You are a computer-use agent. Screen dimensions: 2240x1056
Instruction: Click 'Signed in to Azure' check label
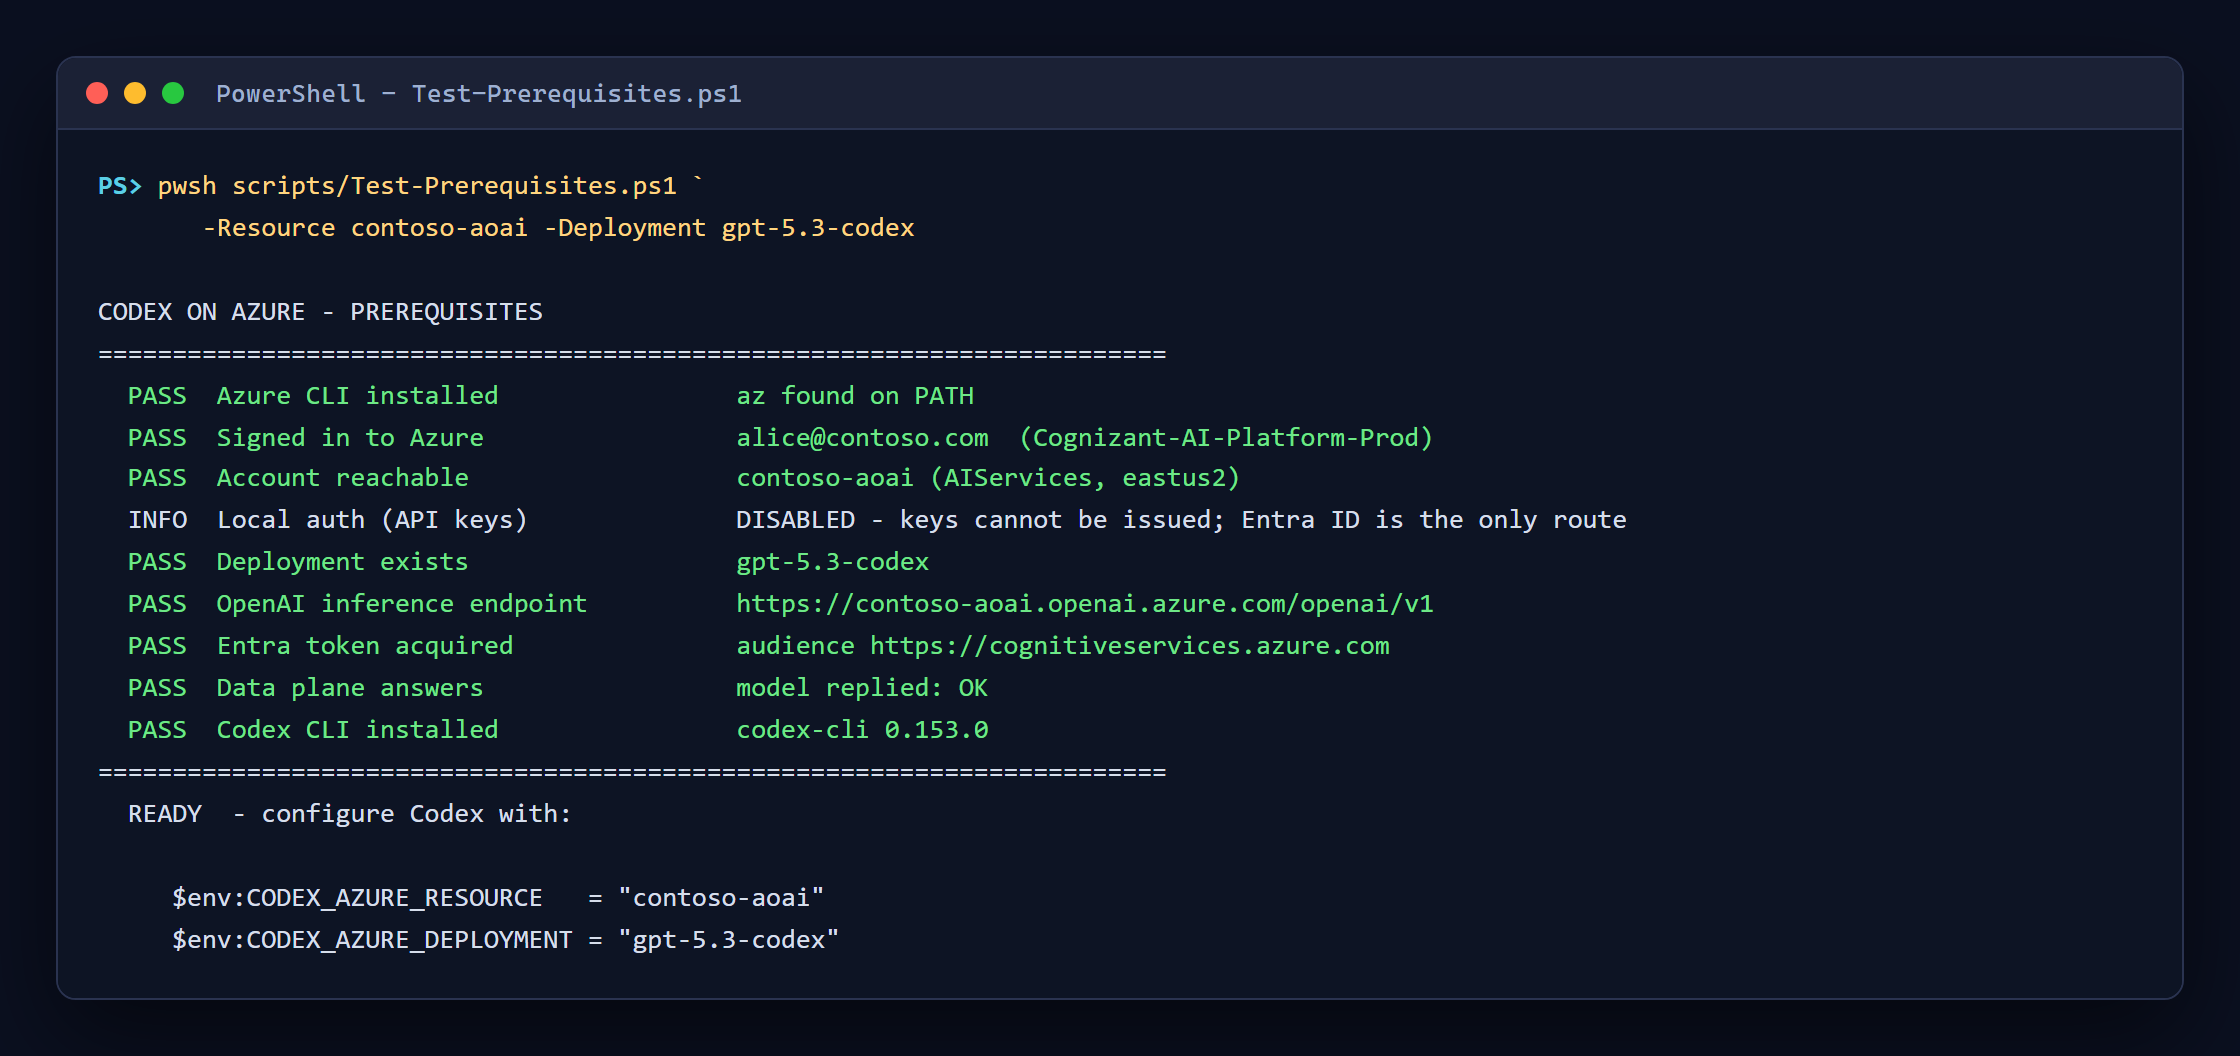[350, 438]
